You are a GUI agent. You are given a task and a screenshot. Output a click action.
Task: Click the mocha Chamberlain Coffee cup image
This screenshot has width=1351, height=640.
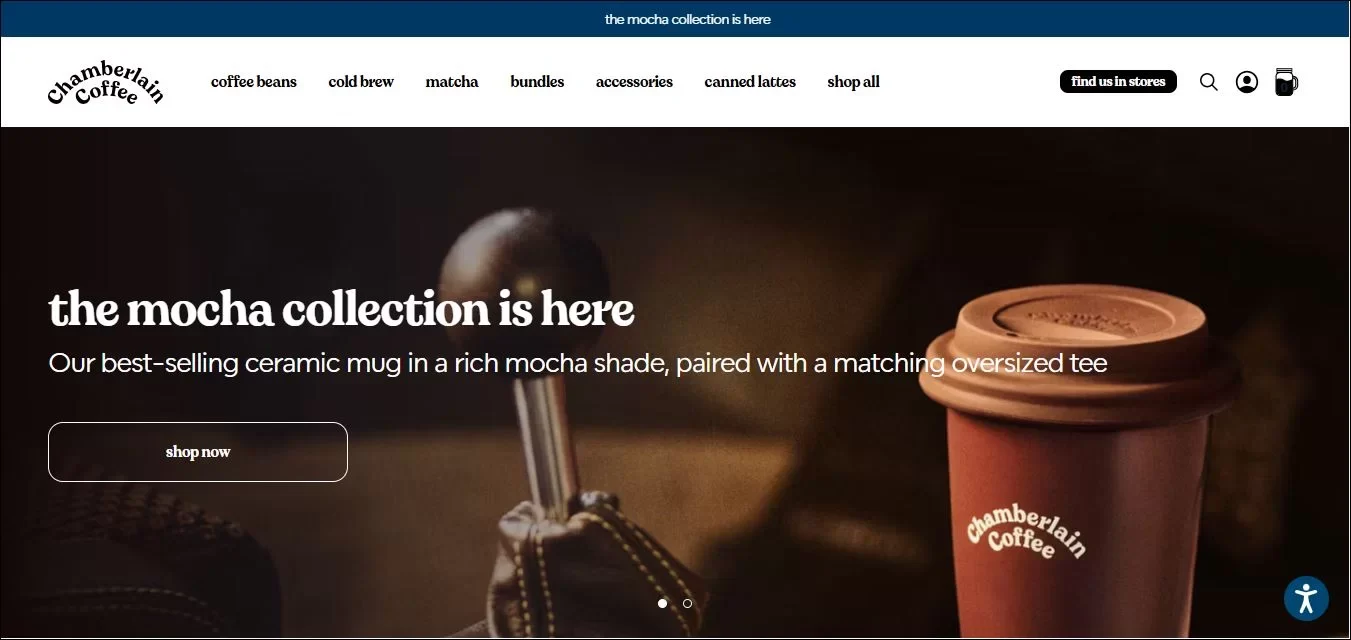coord(1079,460)
